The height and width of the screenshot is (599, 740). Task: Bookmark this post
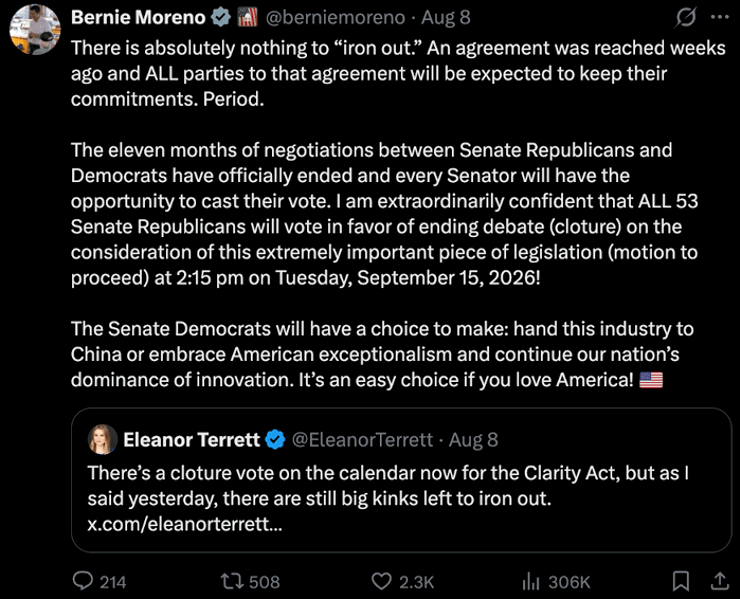pos(681,581)
